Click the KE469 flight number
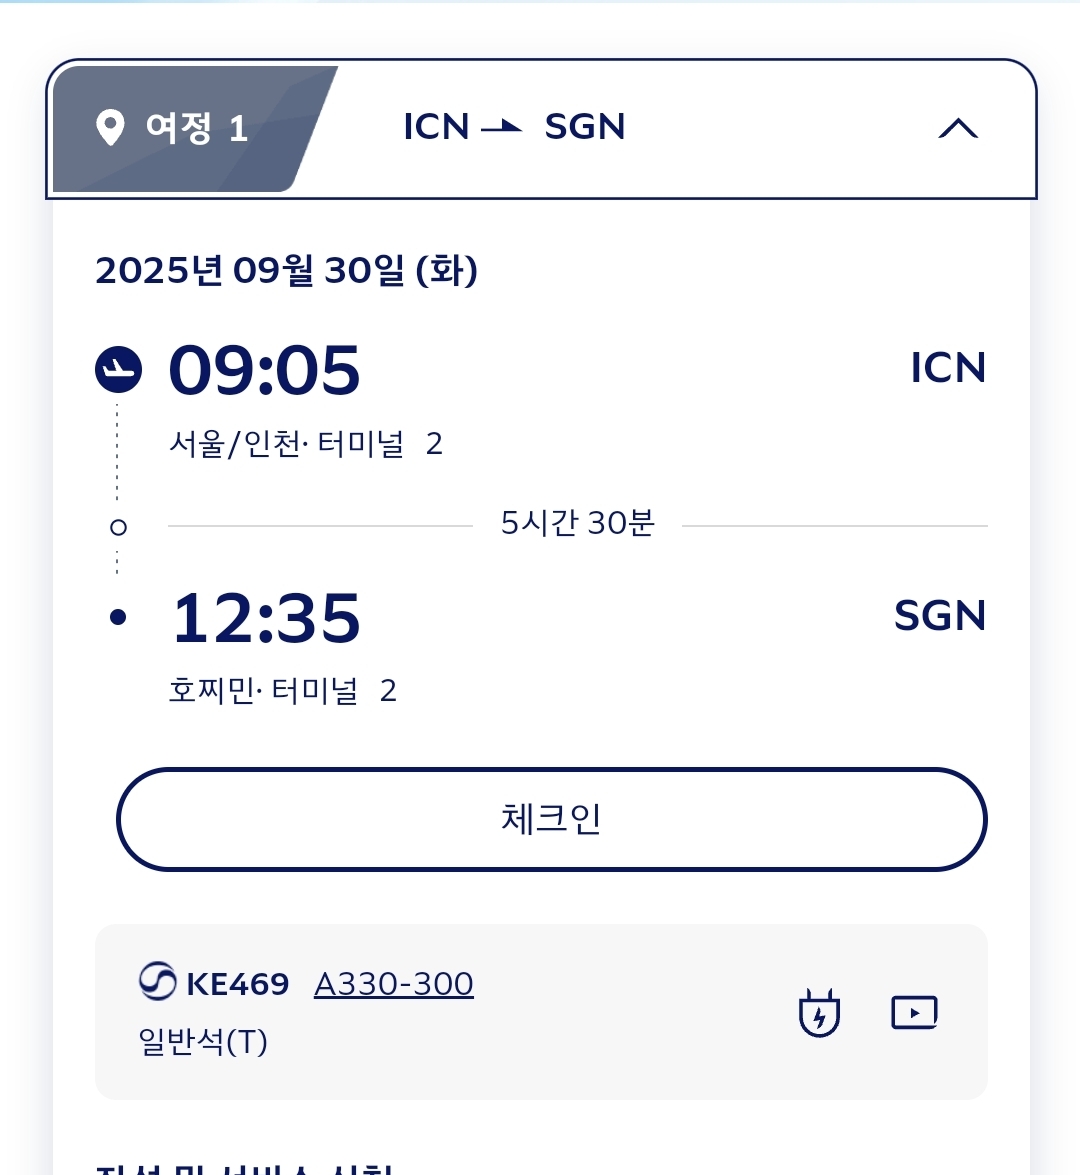 coord(238,984)
